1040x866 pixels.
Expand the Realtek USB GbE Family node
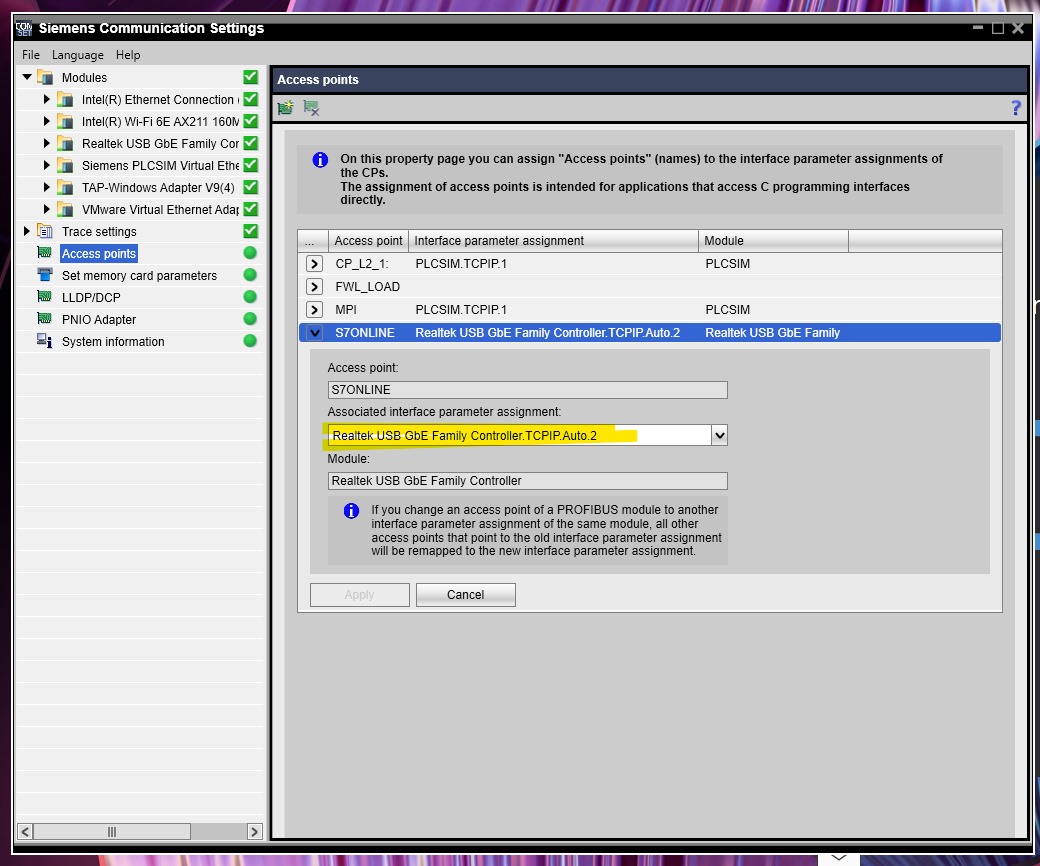46,143
